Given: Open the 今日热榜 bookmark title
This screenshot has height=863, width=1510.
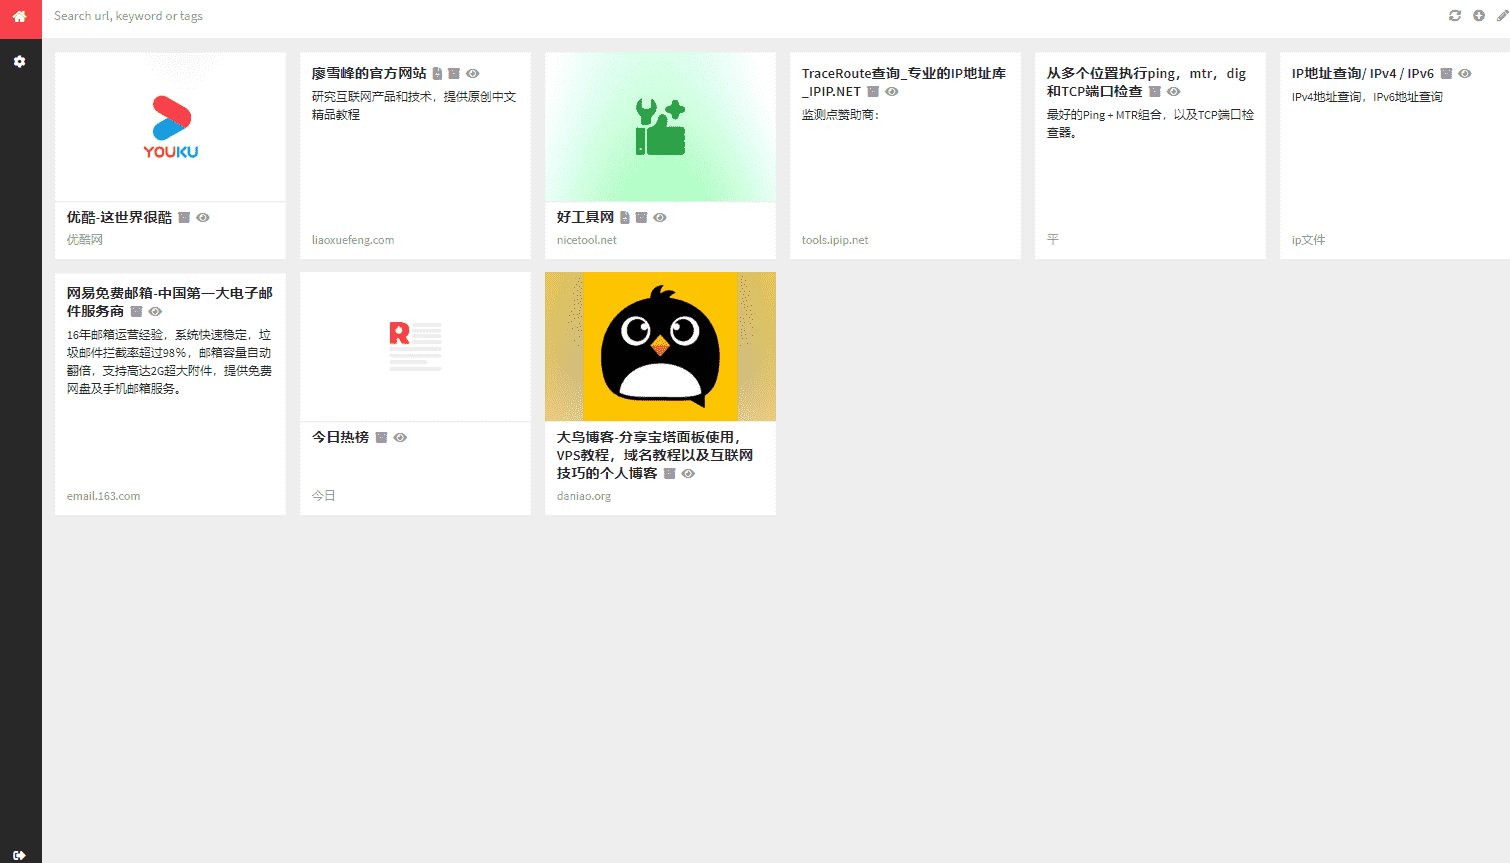Looking at the screenshot, I should point(340,437).
